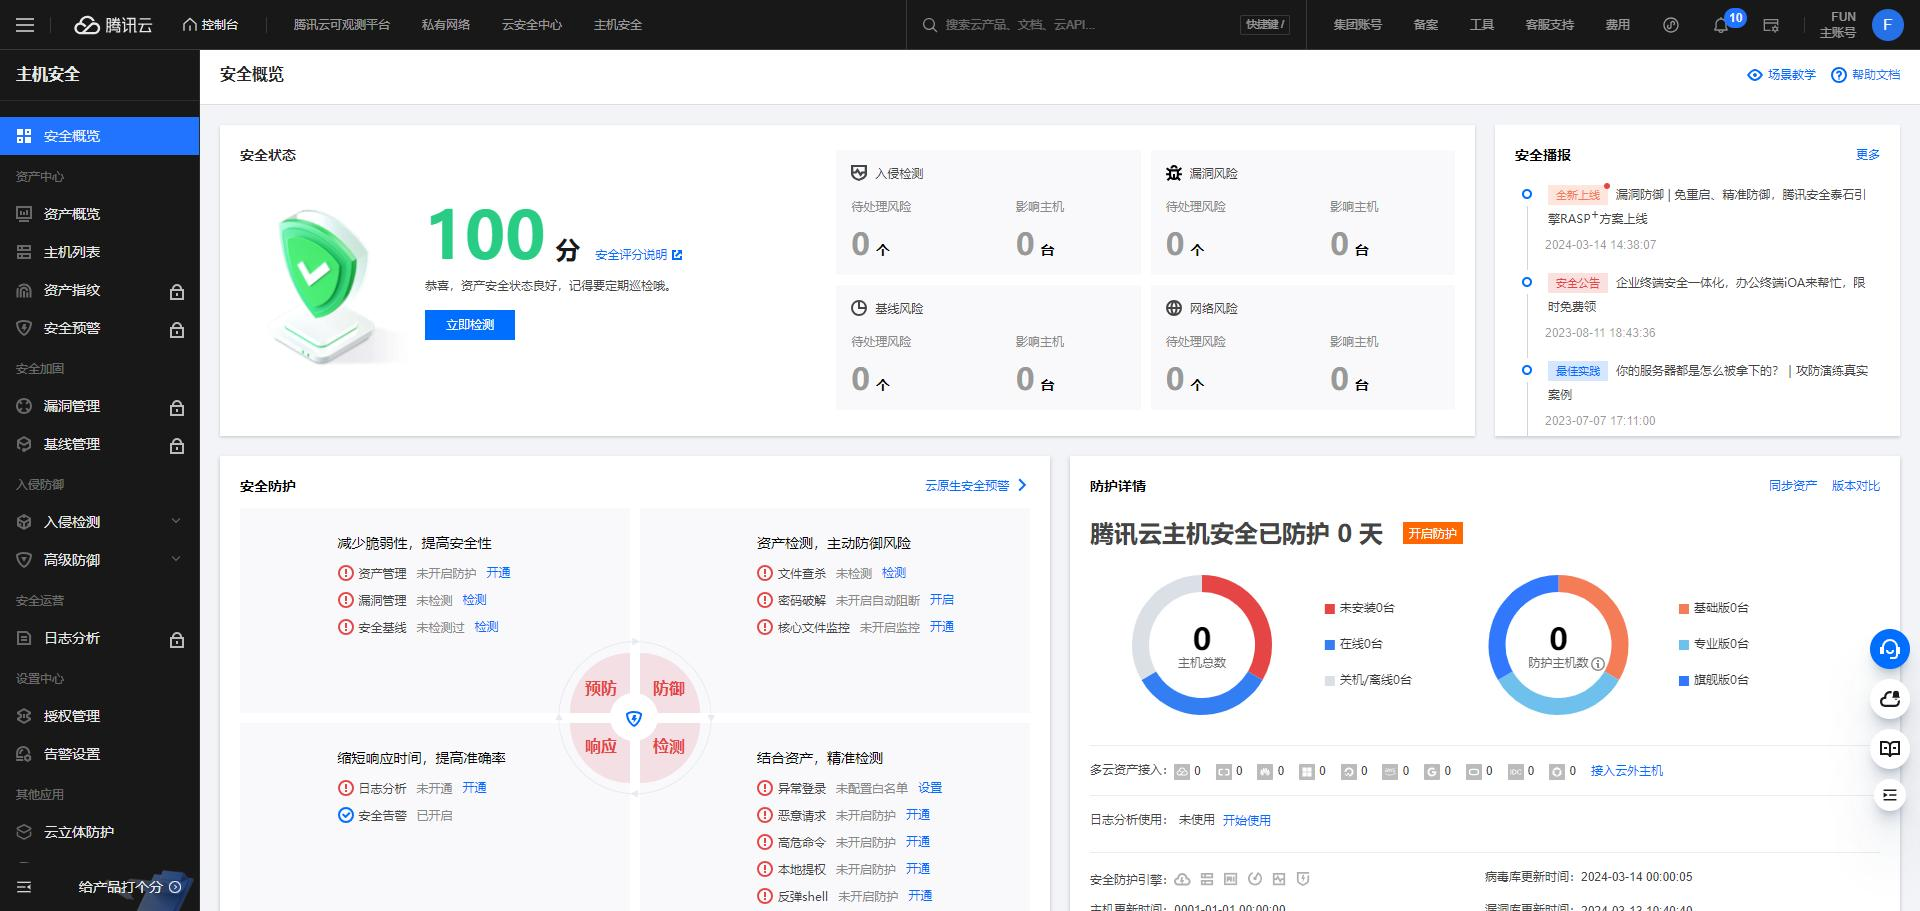Click the 给产品打个分 rating entry
This screenshot has width=1920, height=911.
coord(130,887)
